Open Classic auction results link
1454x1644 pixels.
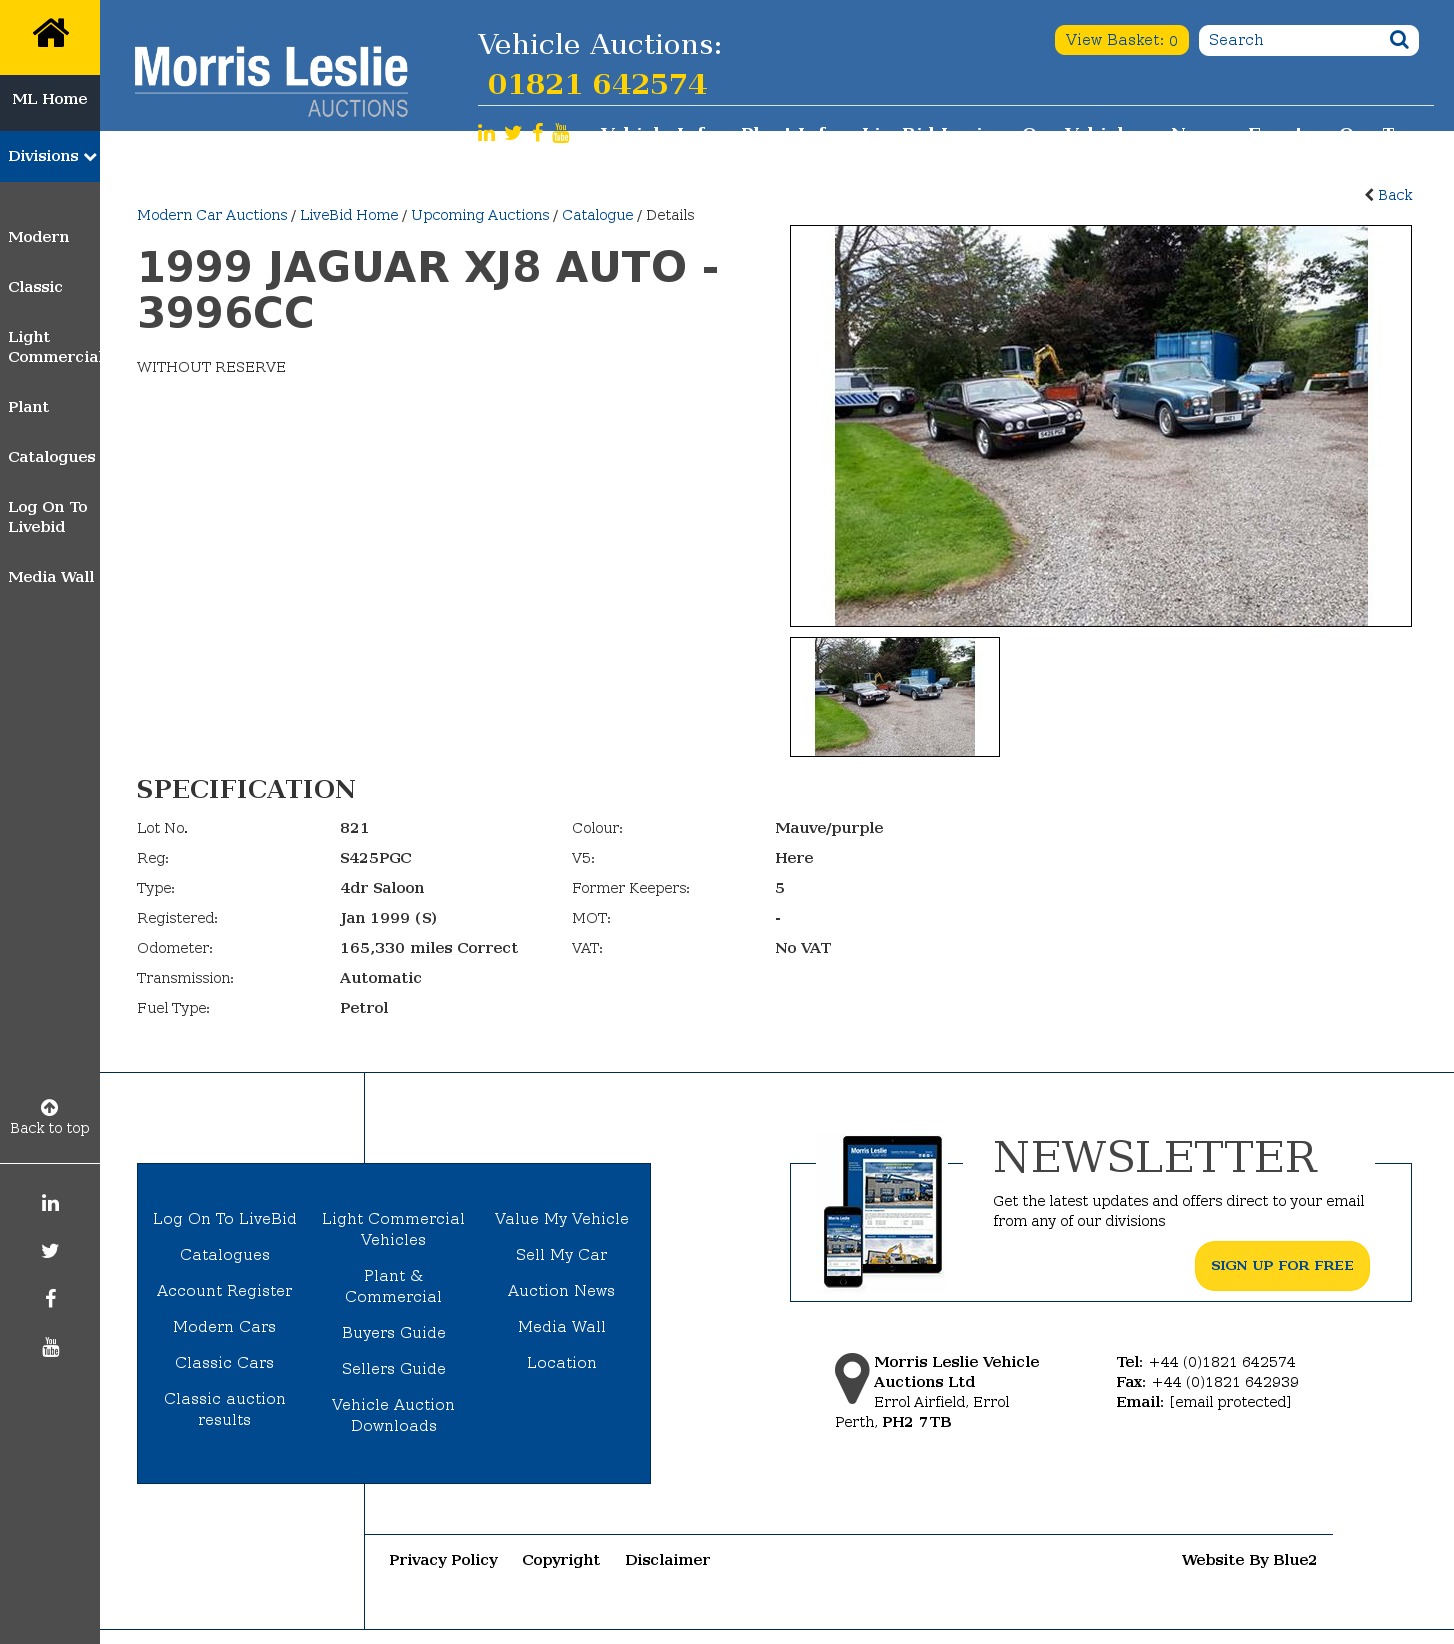point(225,1409)
